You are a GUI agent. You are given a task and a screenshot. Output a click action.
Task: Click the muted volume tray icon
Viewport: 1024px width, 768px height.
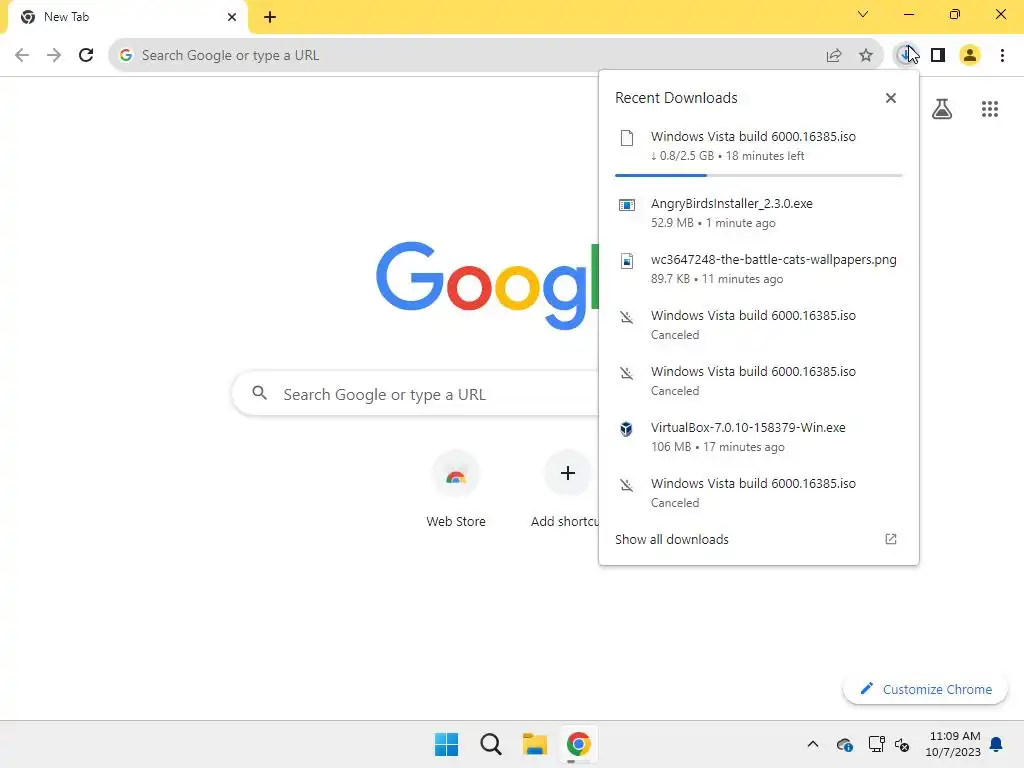point(902,744)
